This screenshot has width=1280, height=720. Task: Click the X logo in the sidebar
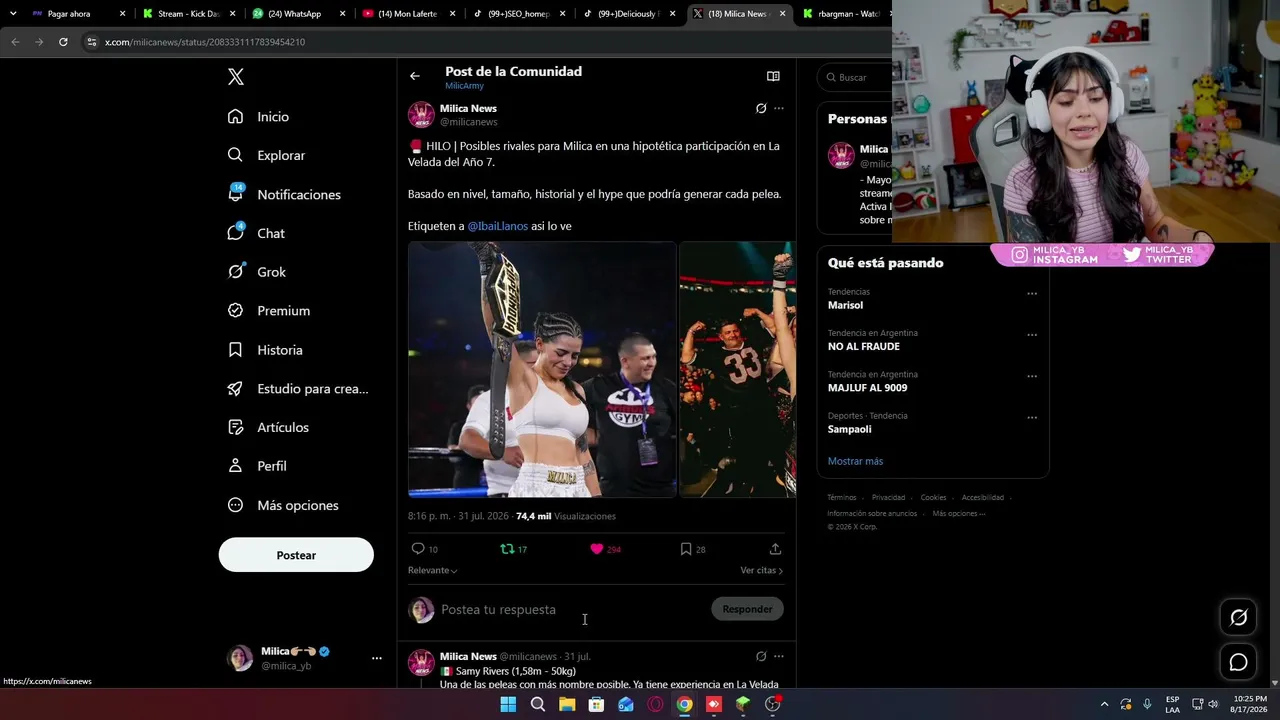tap(236, 77)
